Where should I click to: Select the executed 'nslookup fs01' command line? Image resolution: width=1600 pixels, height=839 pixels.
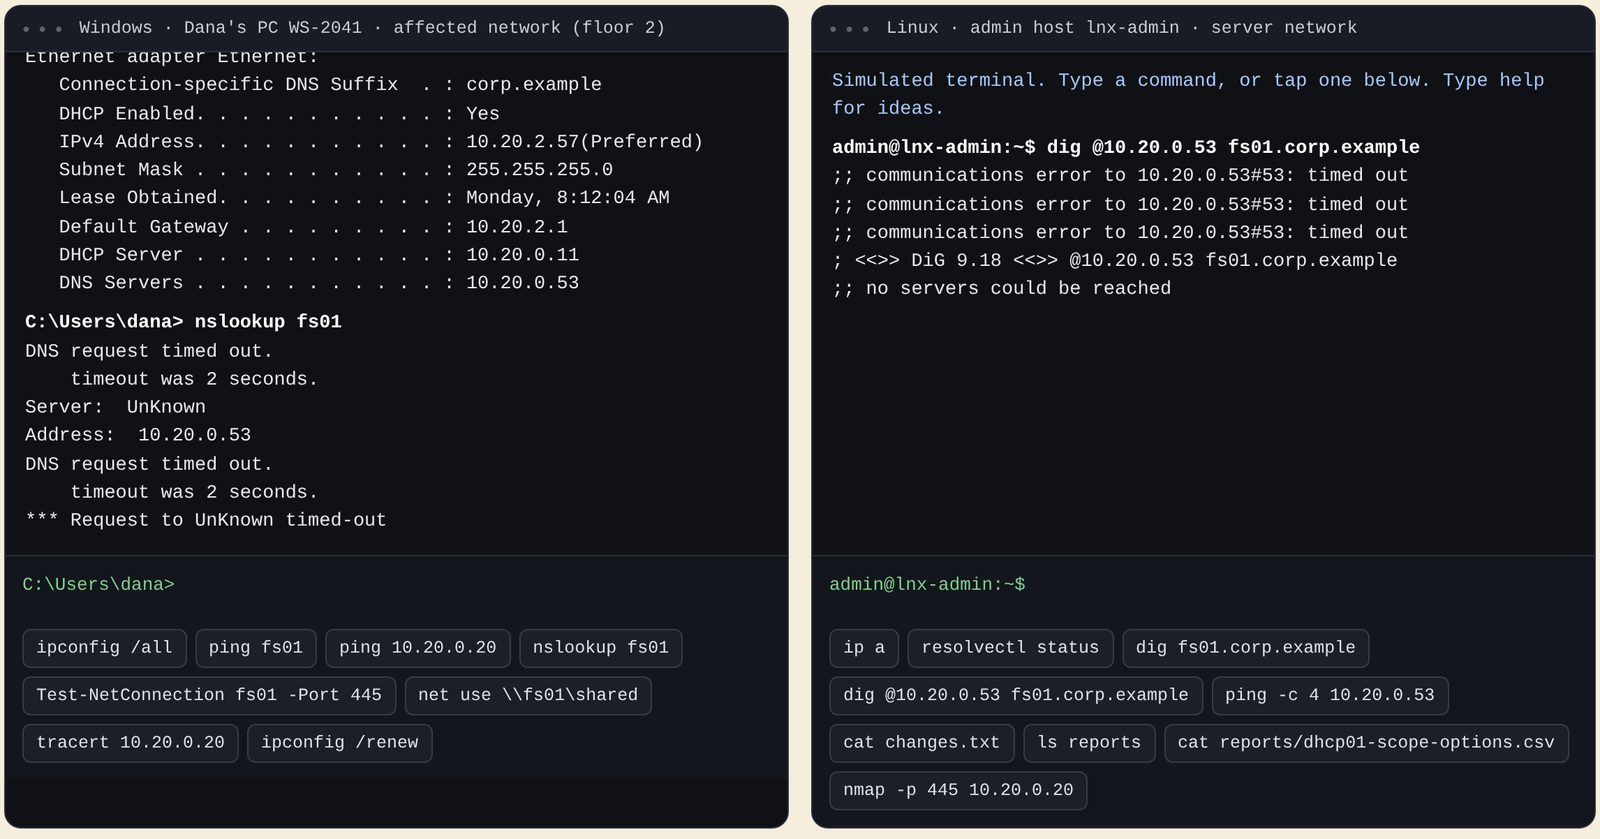click(183, 322)
